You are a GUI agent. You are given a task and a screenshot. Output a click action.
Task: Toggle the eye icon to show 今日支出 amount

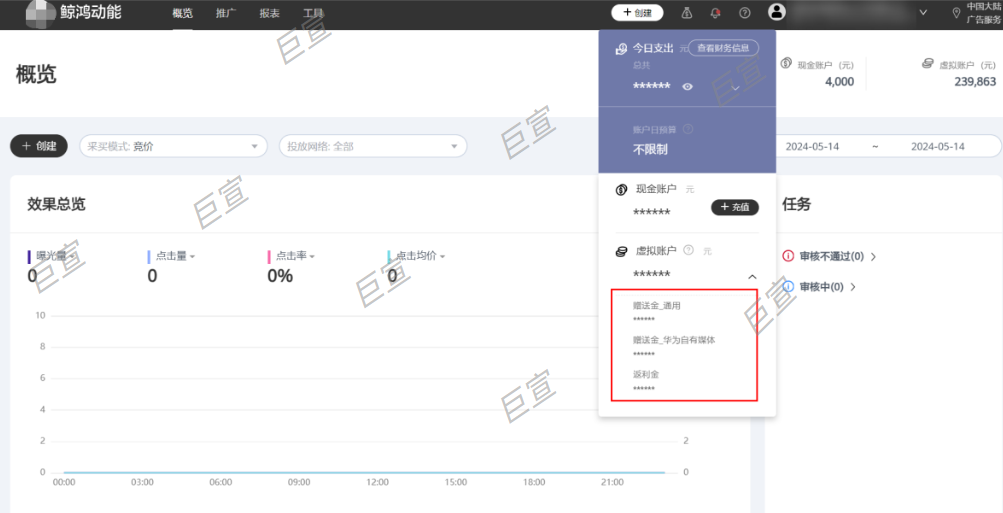[688, 87]
